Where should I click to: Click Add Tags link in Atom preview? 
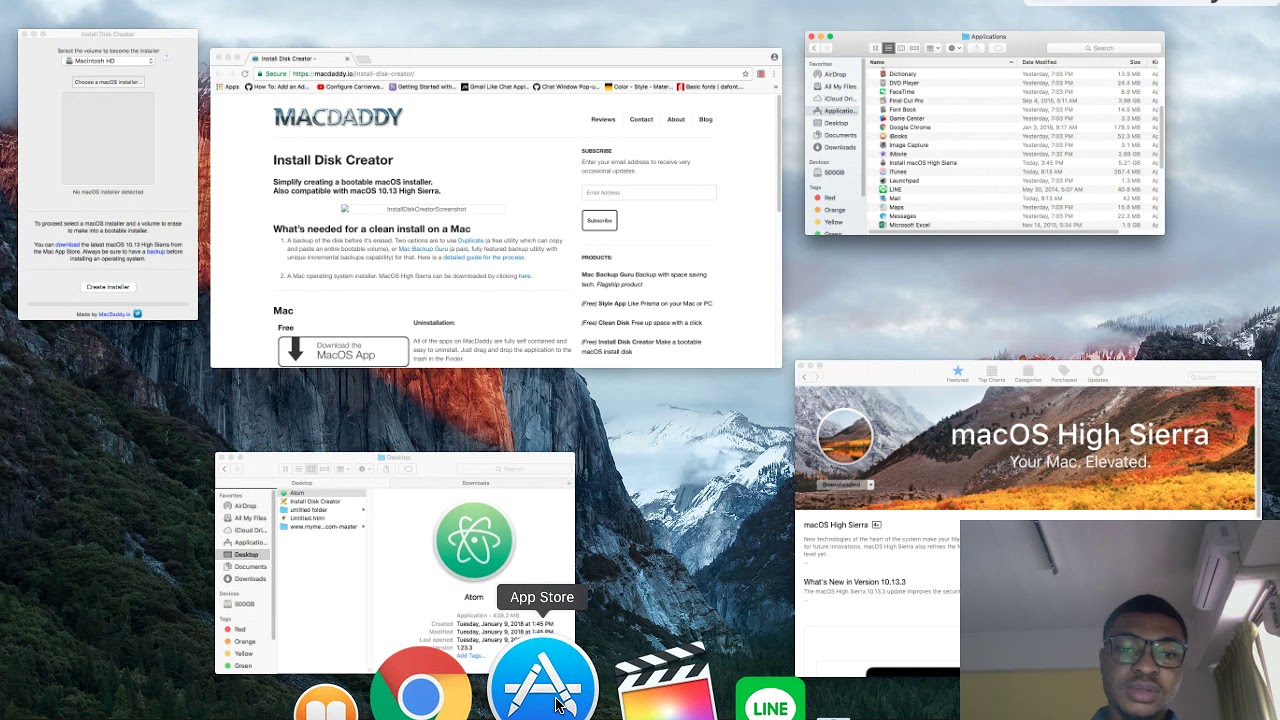[470, 656]
